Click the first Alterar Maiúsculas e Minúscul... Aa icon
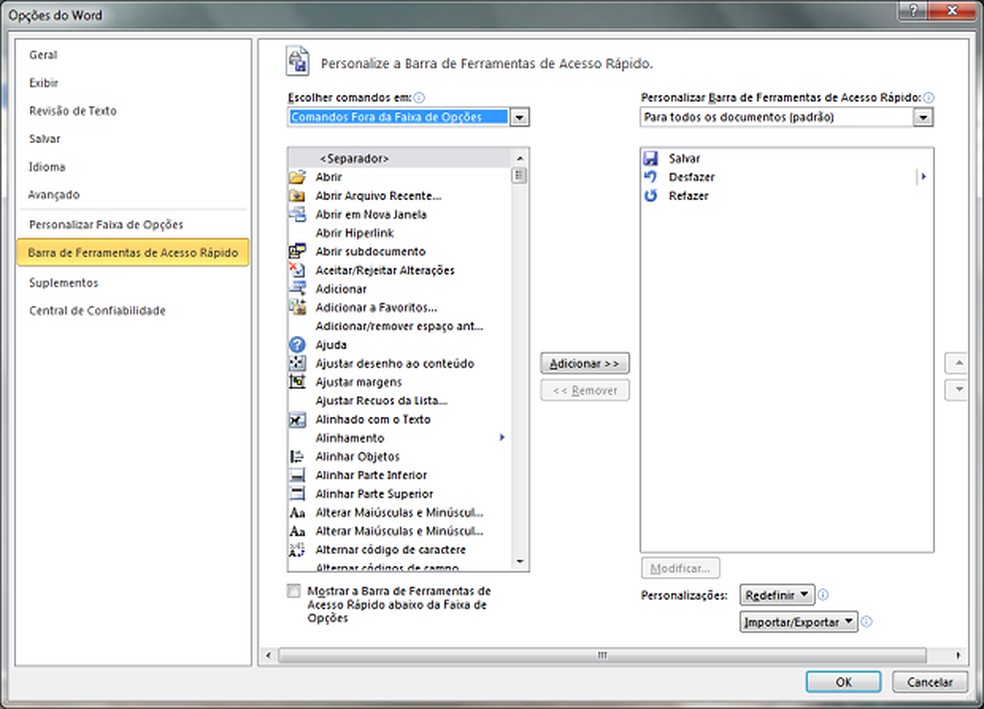Image resolution: width=984 pixels, height=709 pixels. pos(297,513)
